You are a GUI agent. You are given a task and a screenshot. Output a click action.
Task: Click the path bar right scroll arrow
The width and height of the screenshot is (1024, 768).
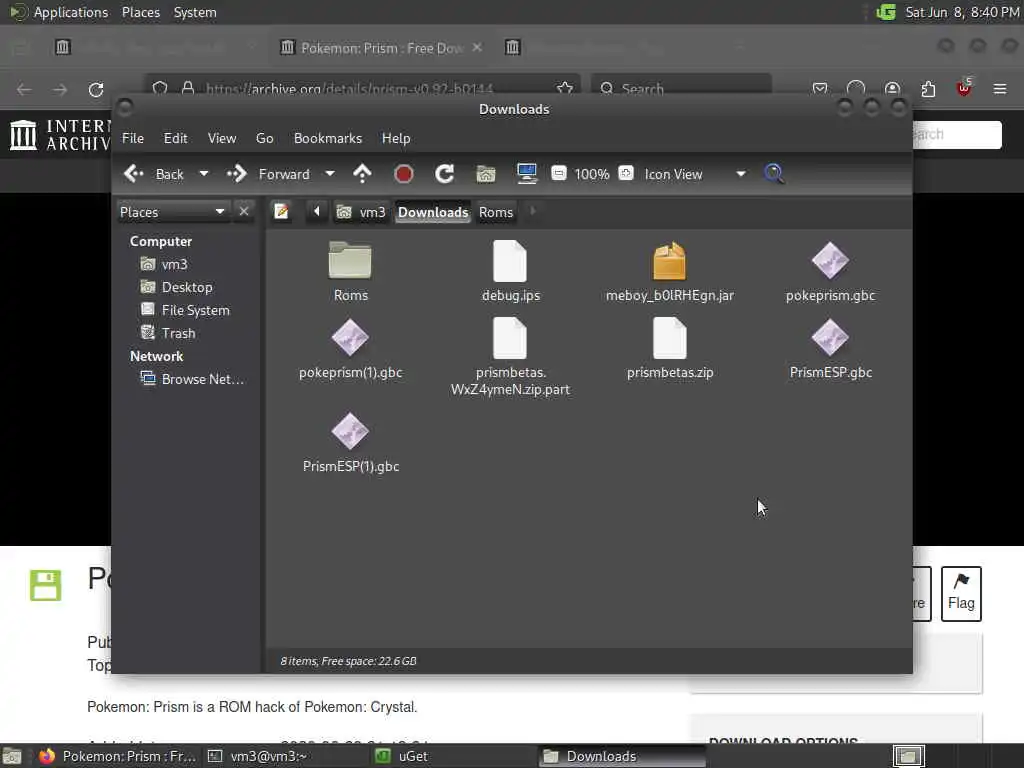coord(533,212)
